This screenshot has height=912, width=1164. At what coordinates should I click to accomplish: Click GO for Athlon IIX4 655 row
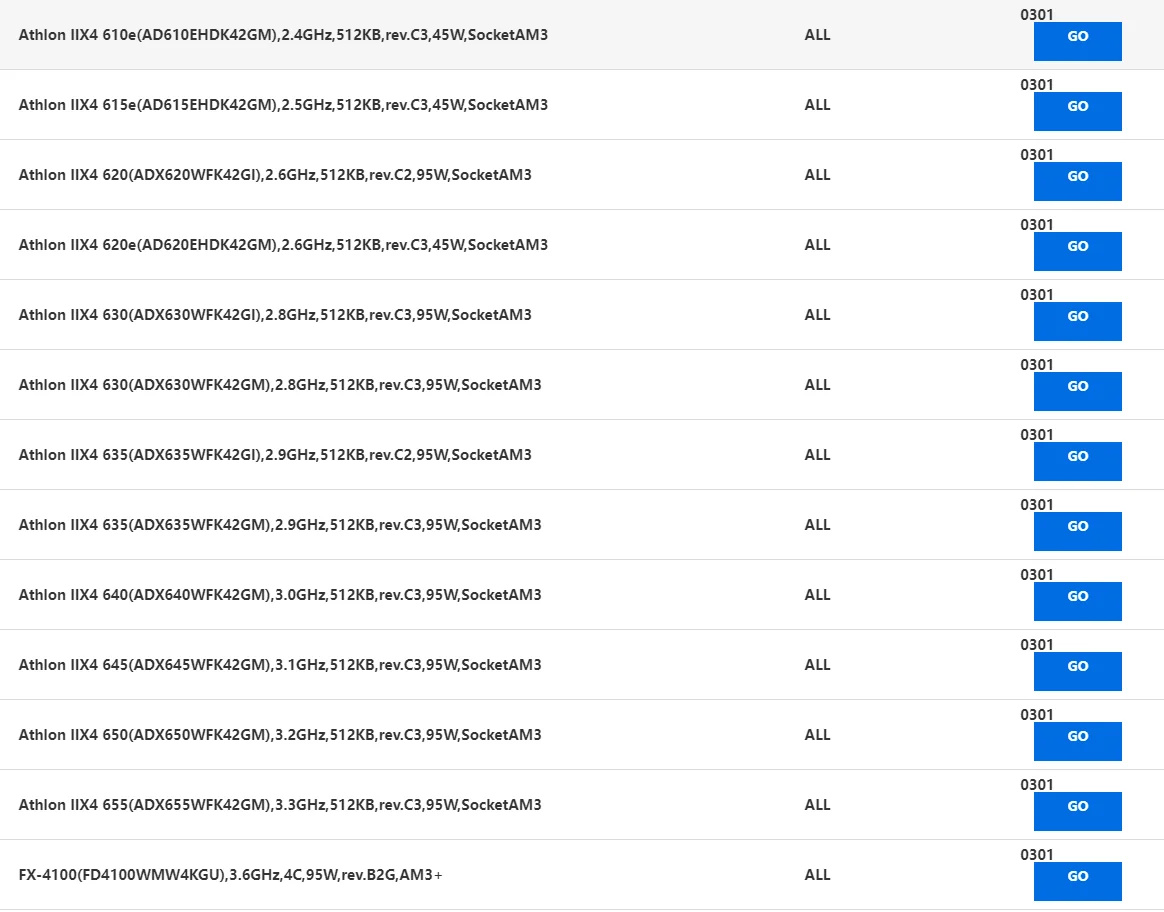pyautogui.click(x=1077, y=811)
